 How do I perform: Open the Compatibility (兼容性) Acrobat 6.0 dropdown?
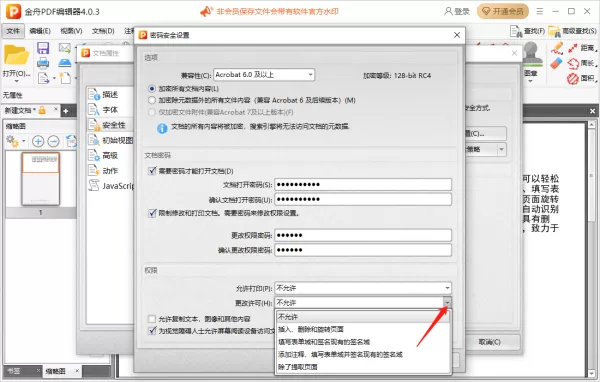264,75
